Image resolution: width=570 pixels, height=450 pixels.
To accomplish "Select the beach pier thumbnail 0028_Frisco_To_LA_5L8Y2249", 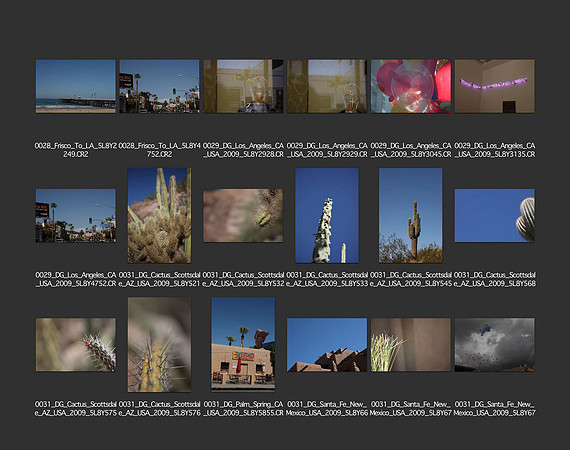I will pyautogui.click(x=76, y=87).
